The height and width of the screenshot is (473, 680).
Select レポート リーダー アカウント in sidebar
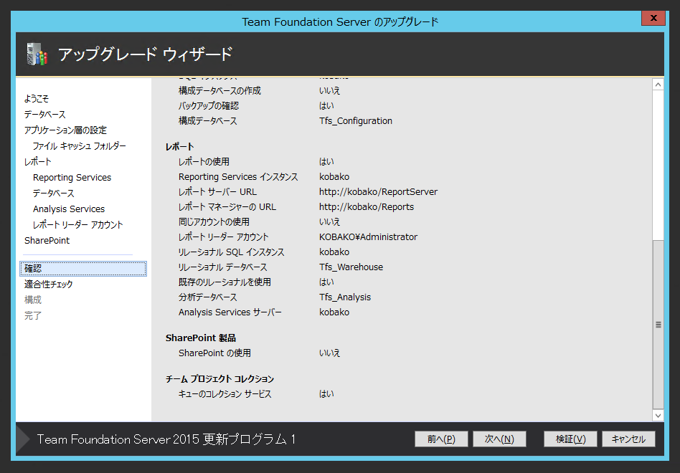78,225
